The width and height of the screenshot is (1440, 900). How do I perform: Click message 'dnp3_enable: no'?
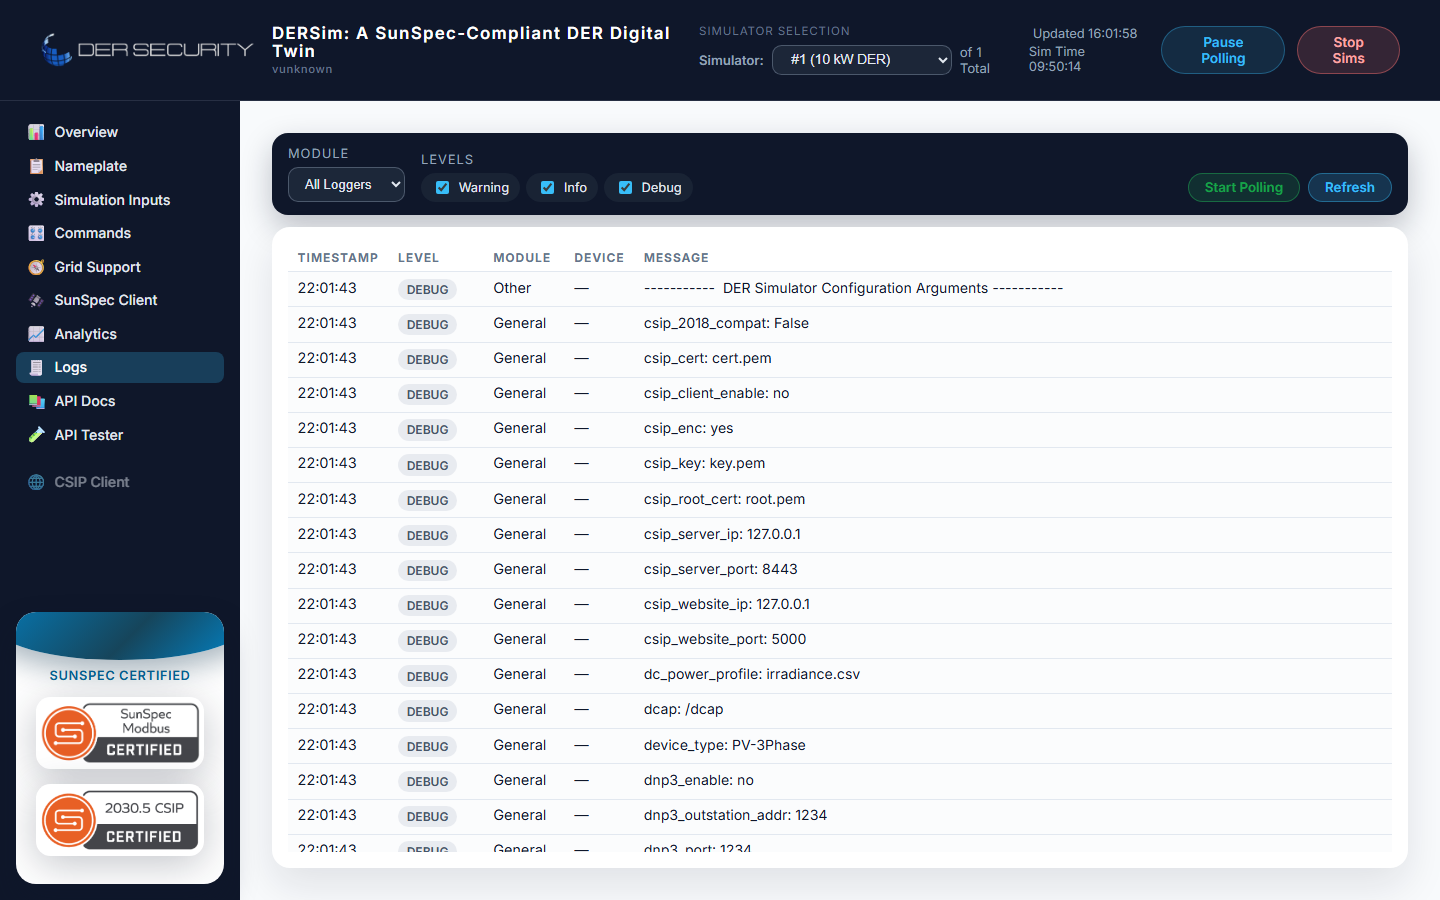[699, 780]
